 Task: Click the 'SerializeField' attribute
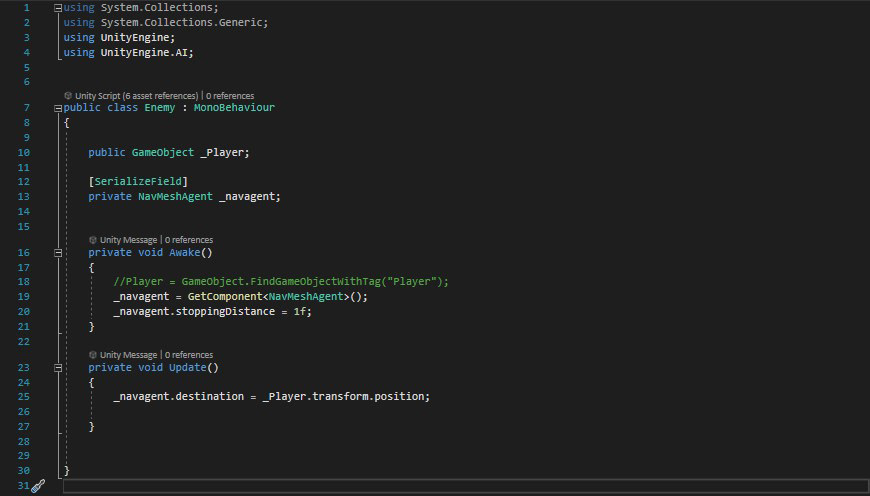(138, 181)
